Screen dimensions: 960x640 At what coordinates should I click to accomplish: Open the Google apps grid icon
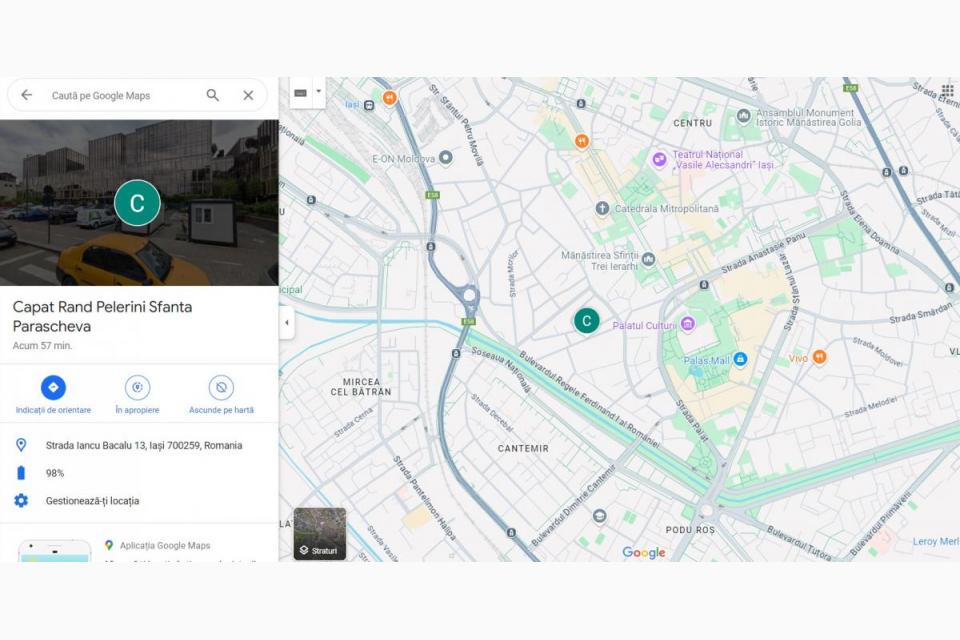[947, 91]
